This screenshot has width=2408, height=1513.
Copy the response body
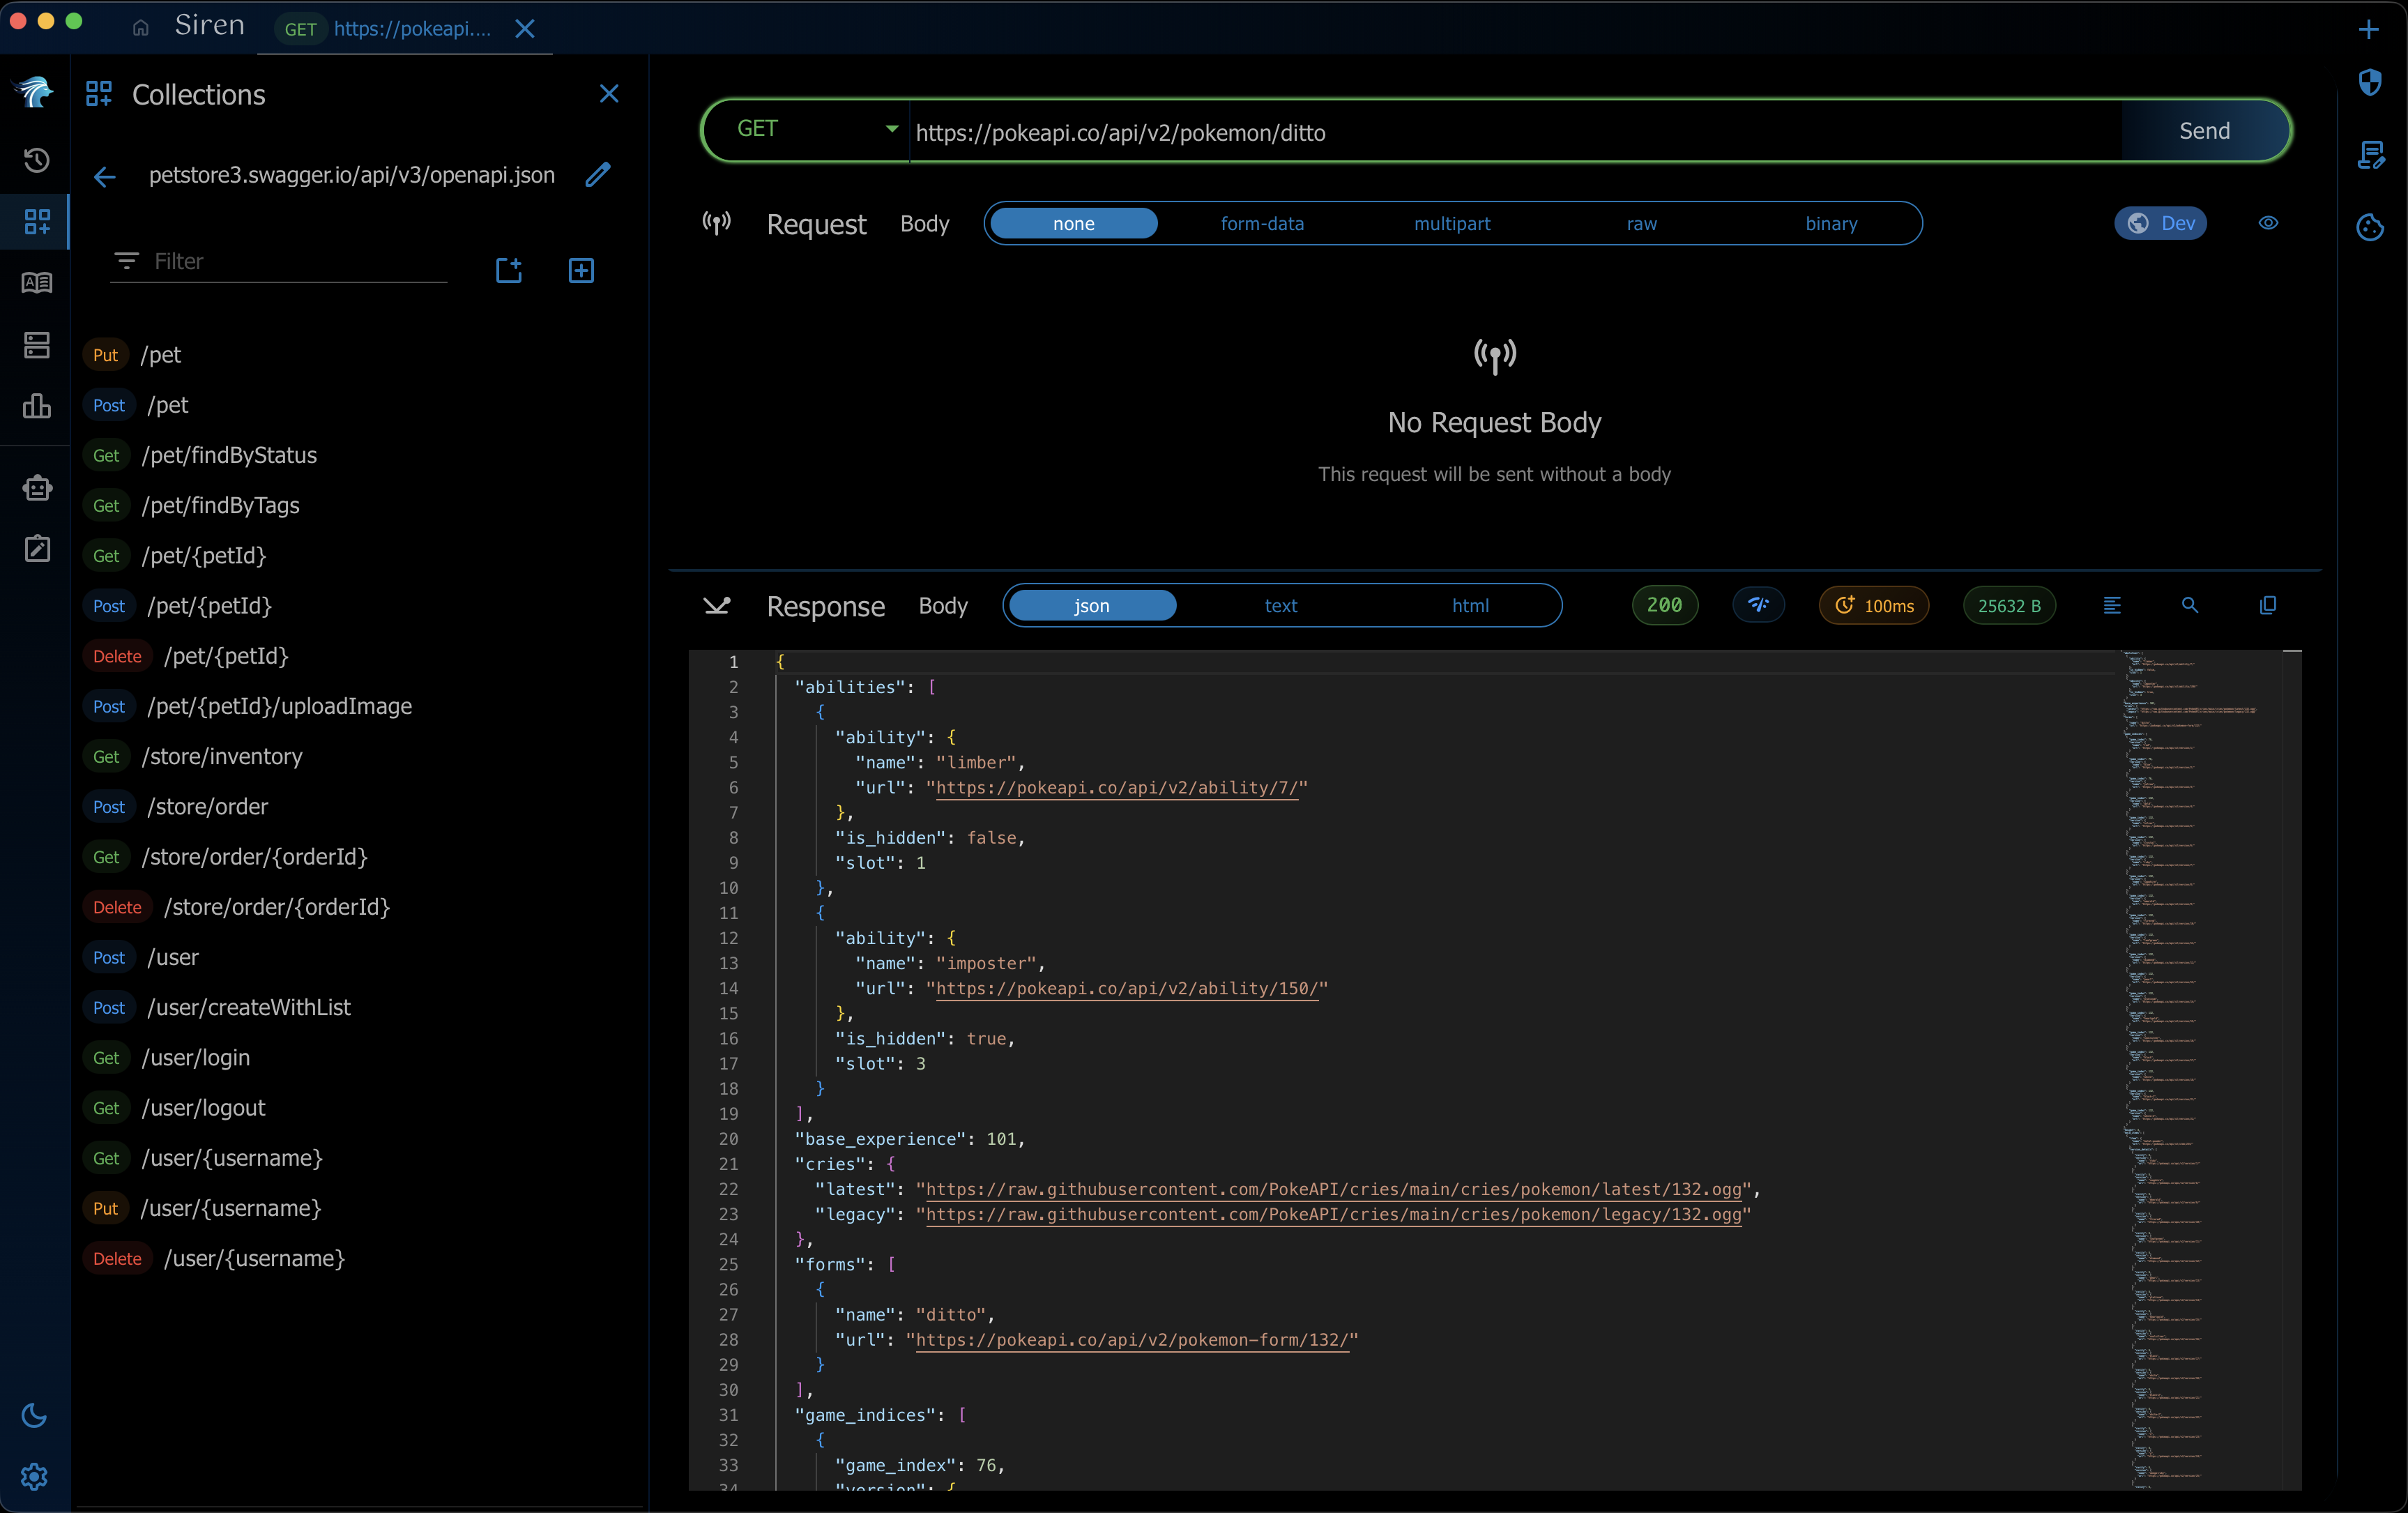coord(2268,605)
